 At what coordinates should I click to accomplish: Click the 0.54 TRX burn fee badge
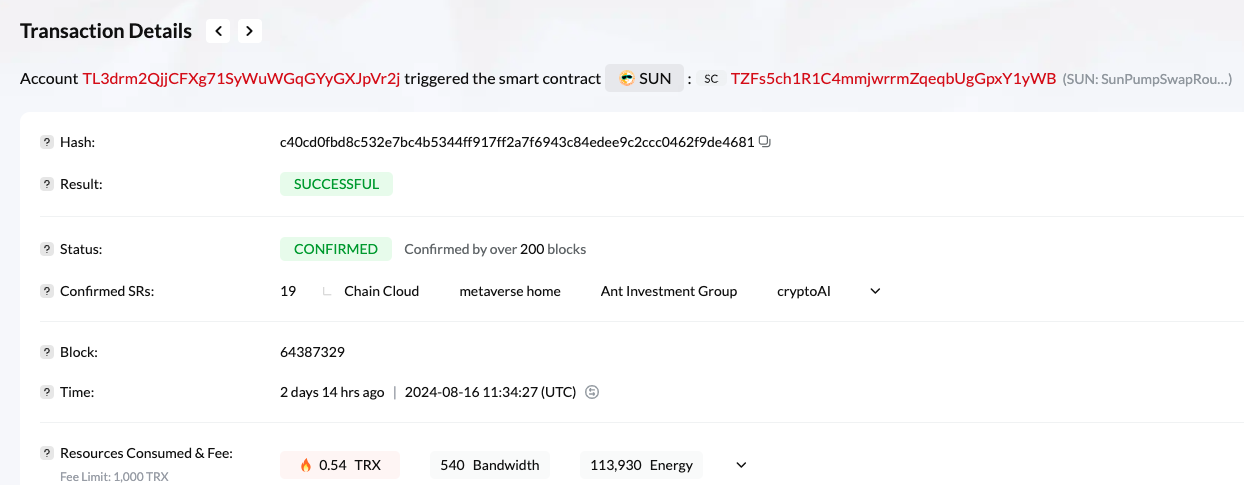pos(340,465)
